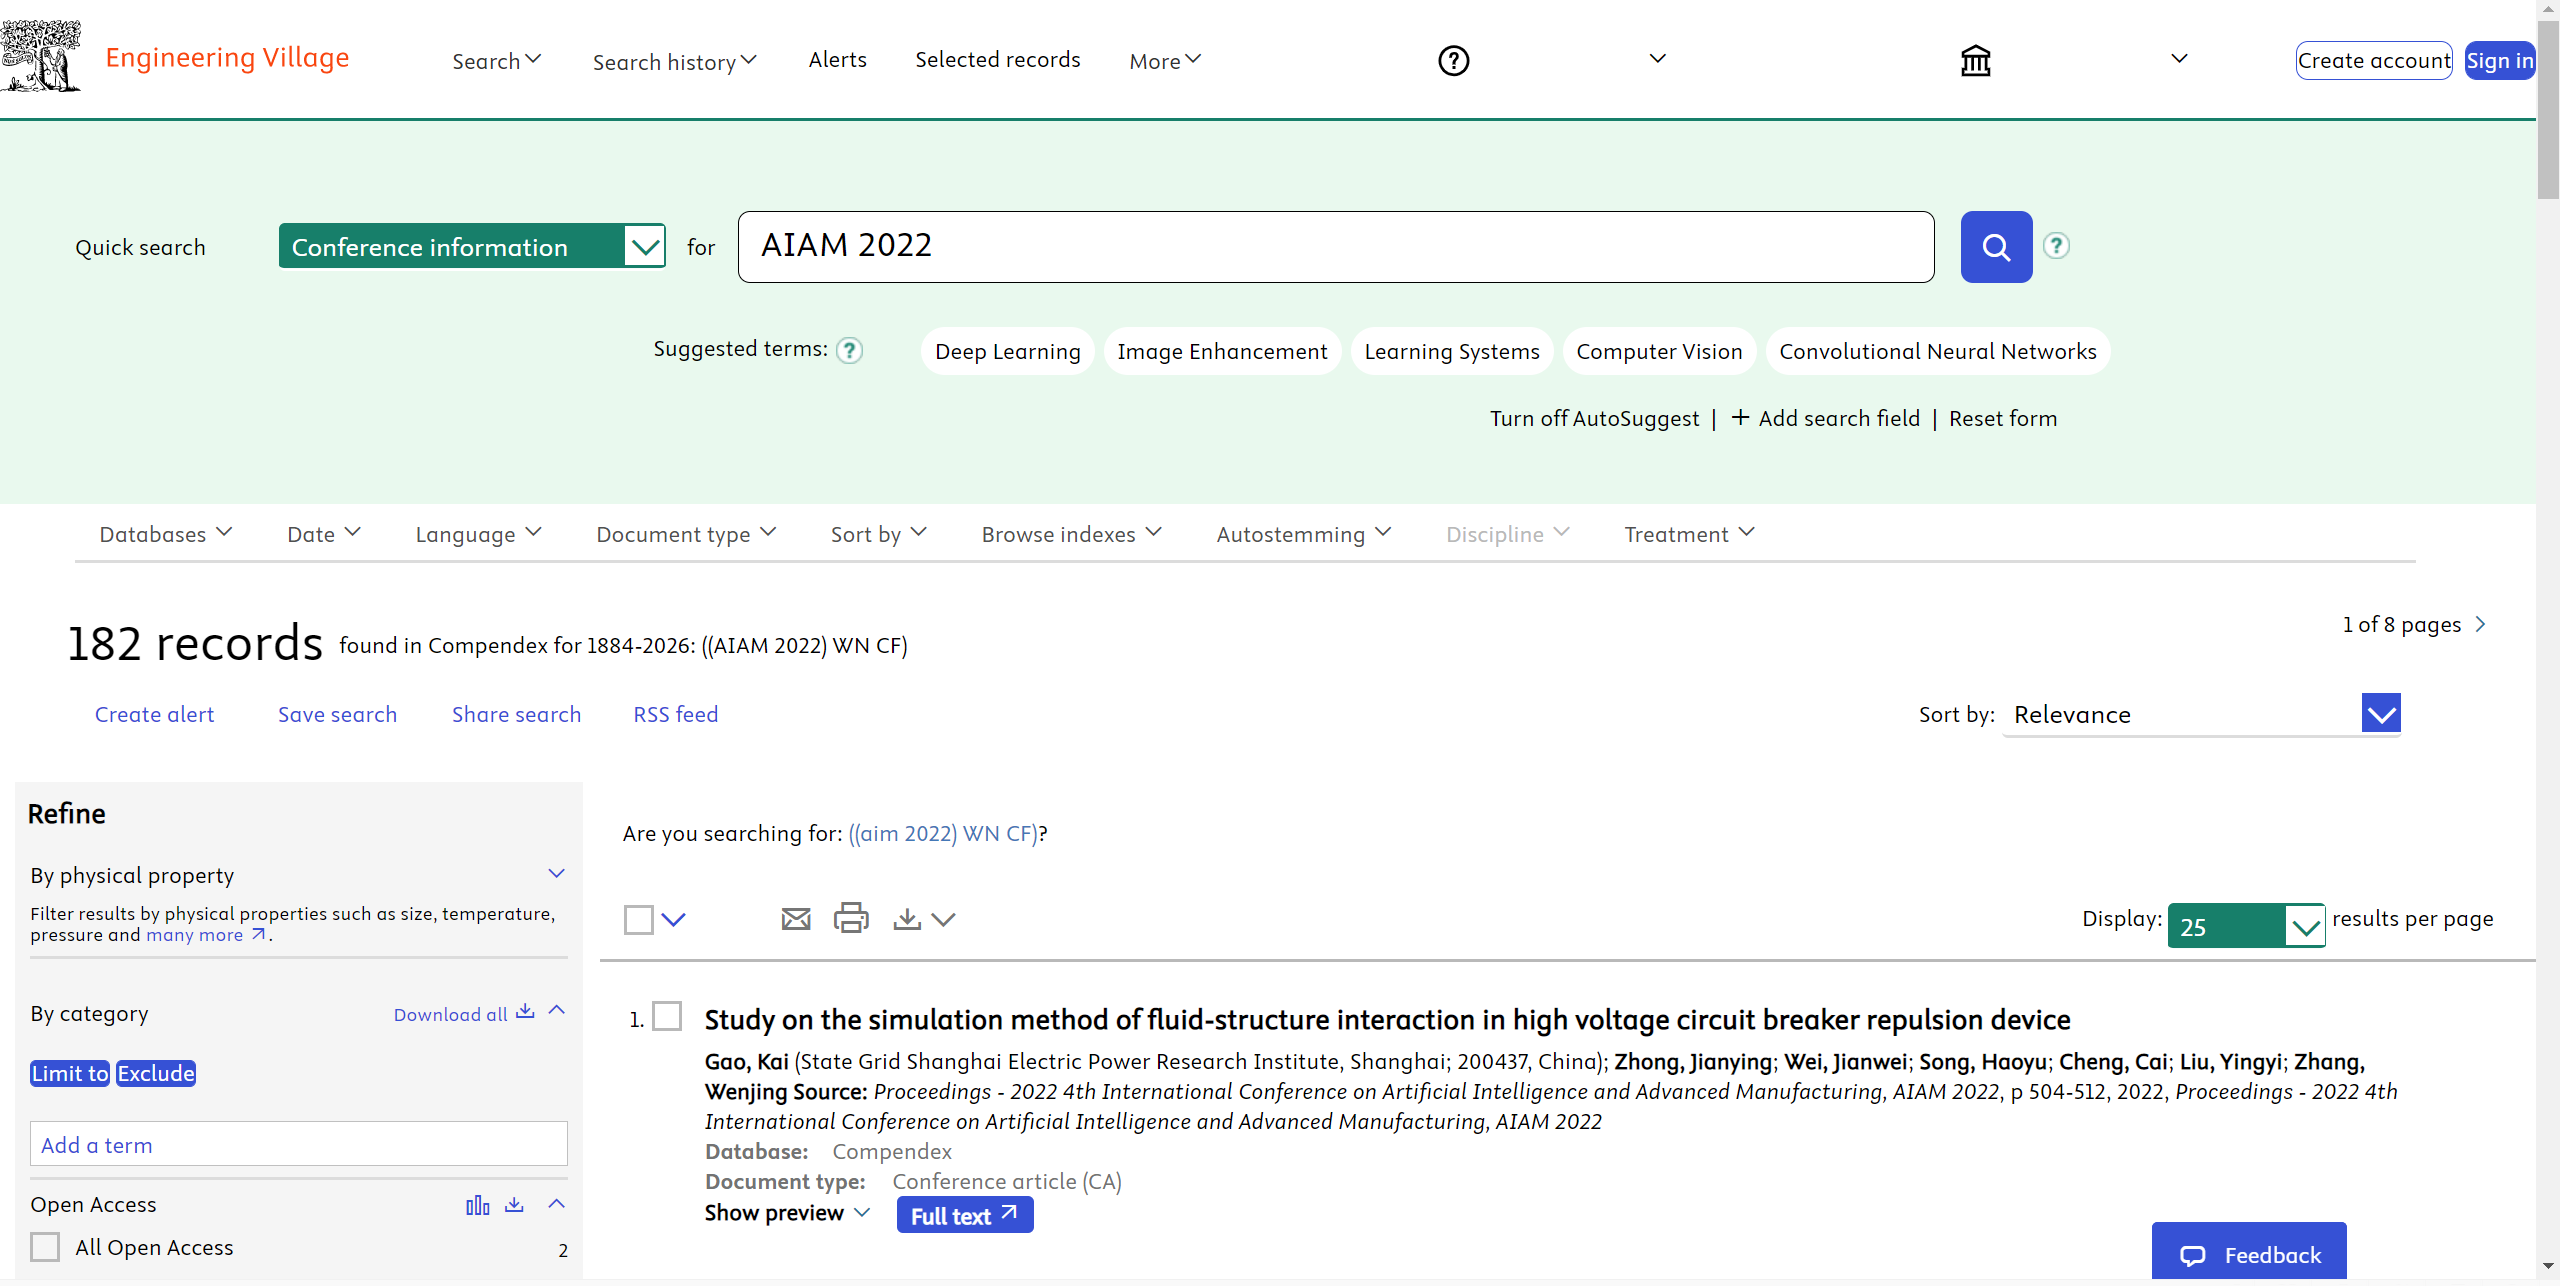
Task: Open the Sort by Relevance dropdown
Action: pyautogui.click(x=2203, y=714)
